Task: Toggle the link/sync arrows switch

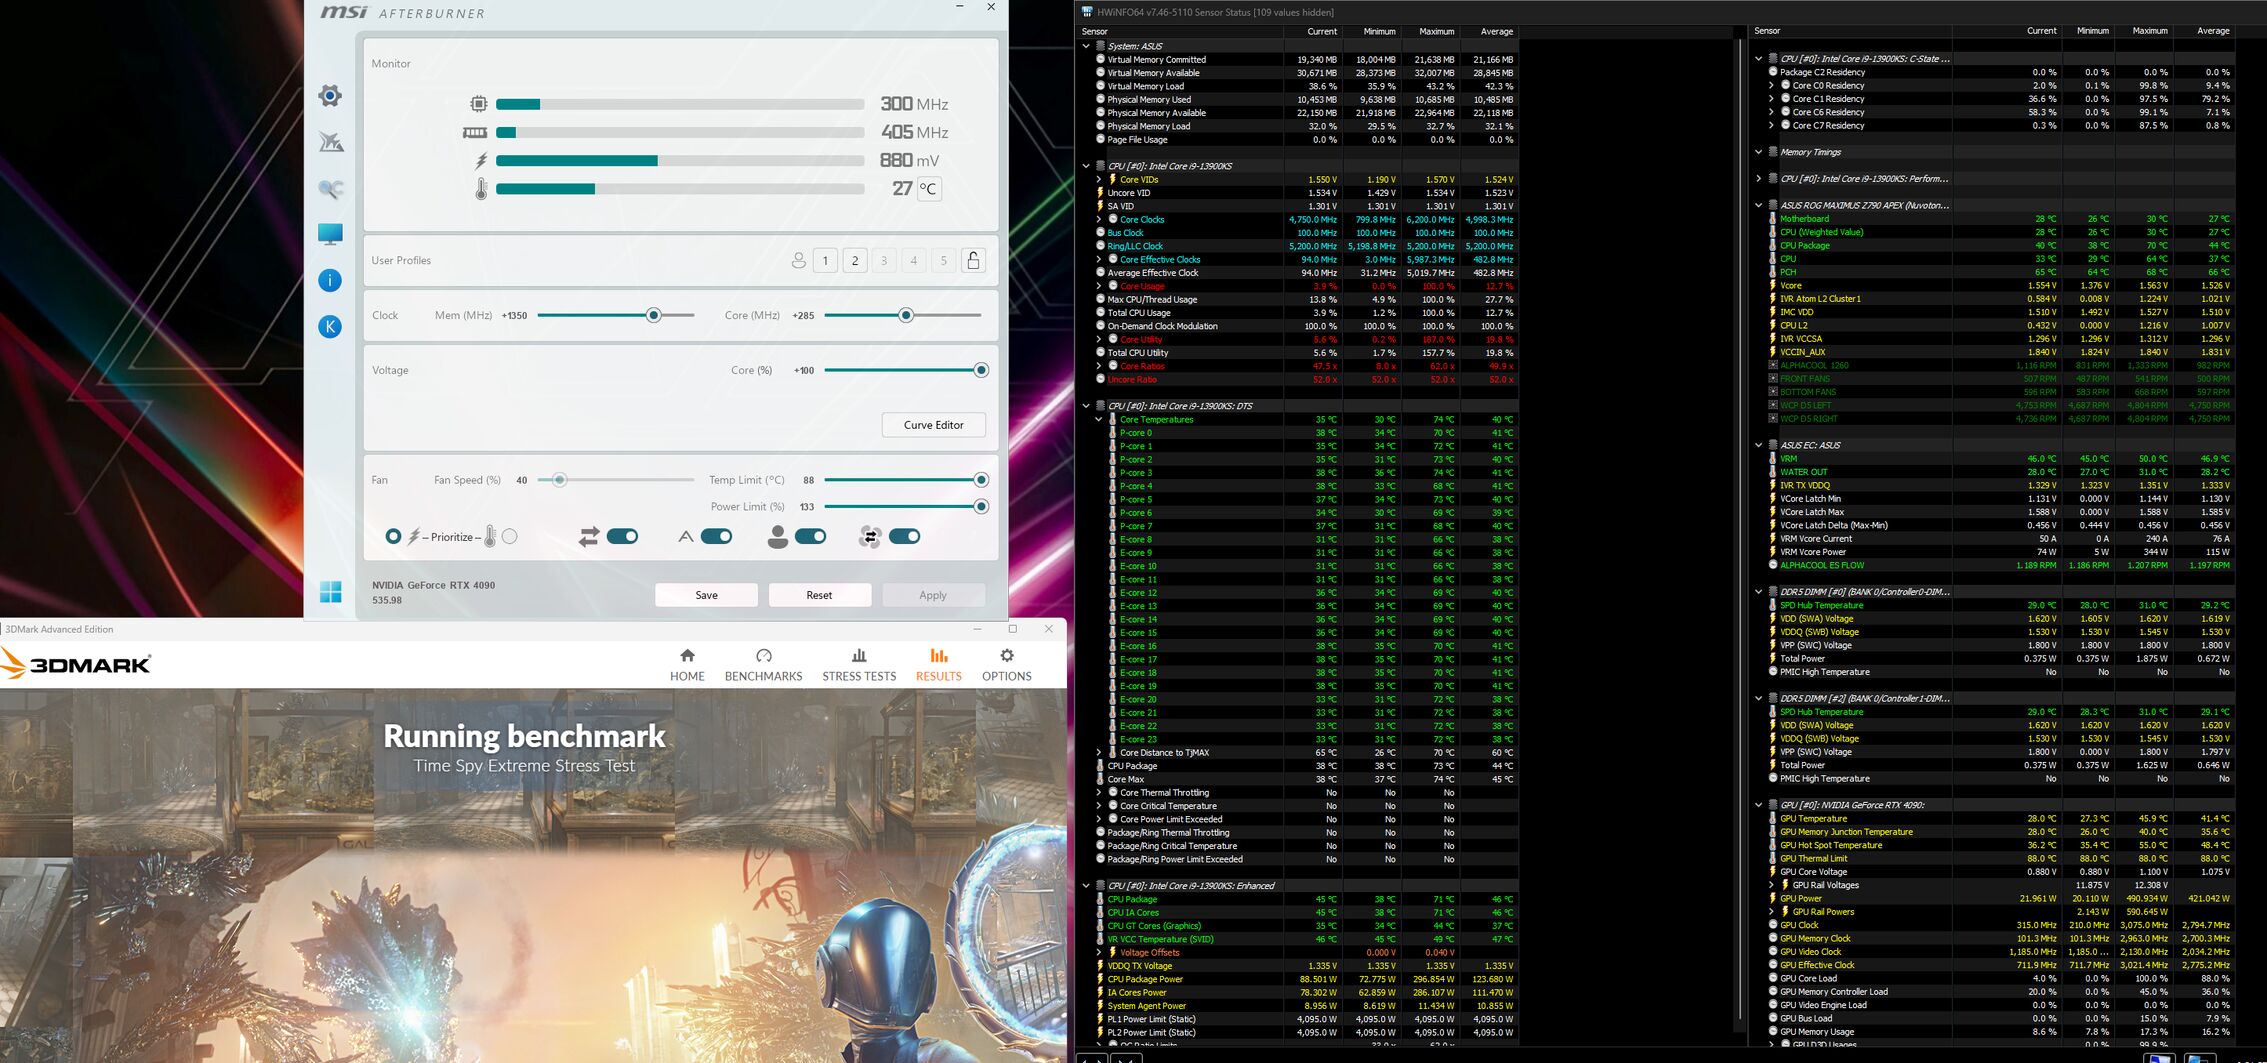Action: point(622,537)
